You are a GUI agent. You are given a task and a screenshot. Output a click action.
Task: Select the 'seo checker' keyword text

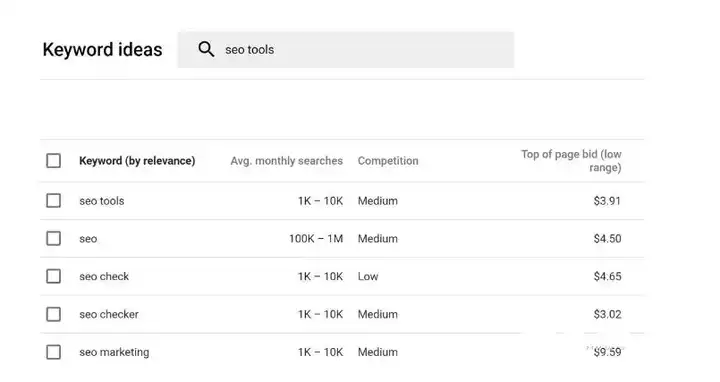coord(109,314)
